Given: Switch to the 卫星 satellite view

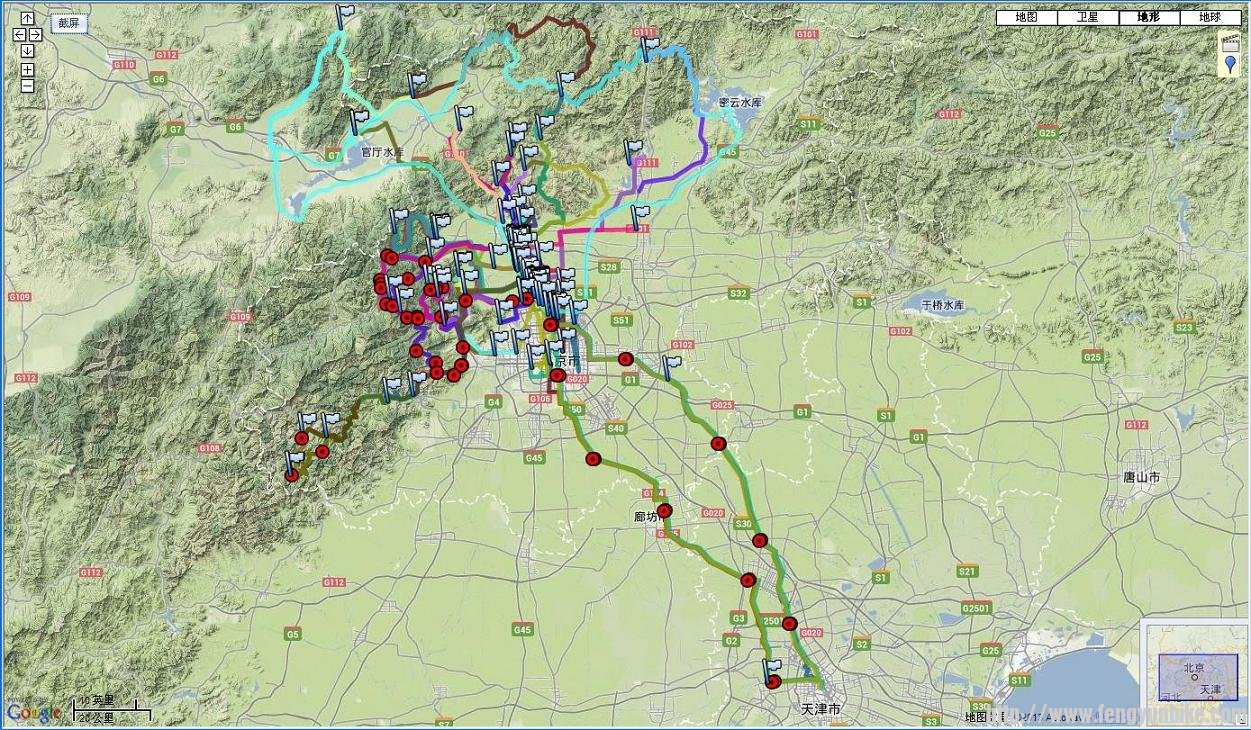Looking at the screenshot, I should coord(1087,17).
